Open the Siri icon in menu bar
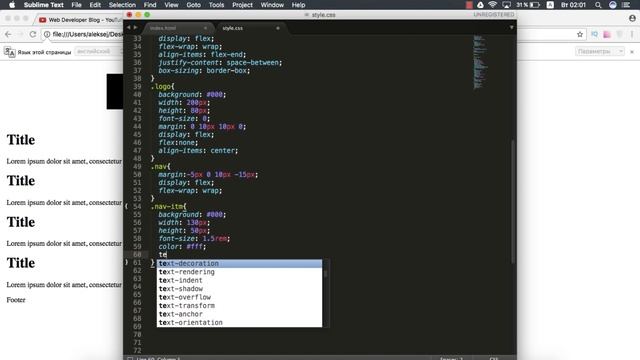This screenshot has width=640, height=360. tap(613, 5)
